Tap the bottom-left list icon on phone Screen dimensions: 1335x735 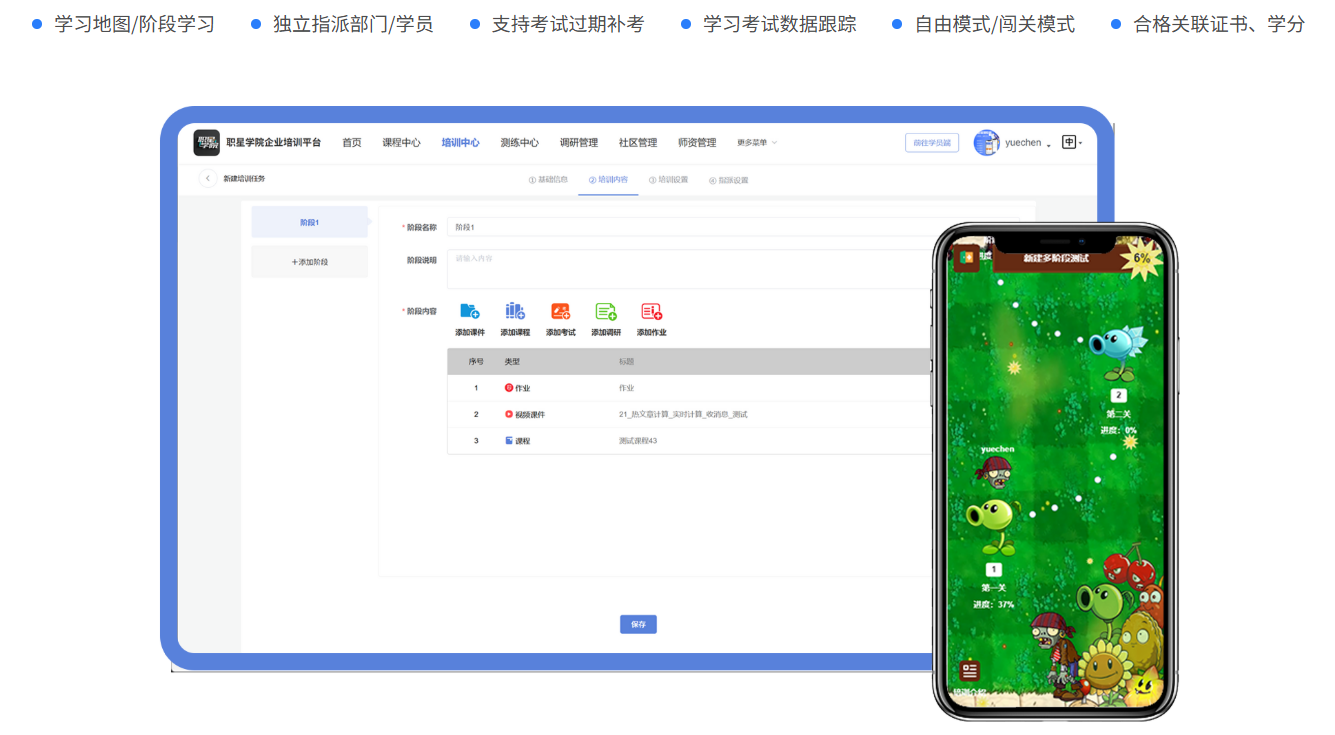click(969, 671)
